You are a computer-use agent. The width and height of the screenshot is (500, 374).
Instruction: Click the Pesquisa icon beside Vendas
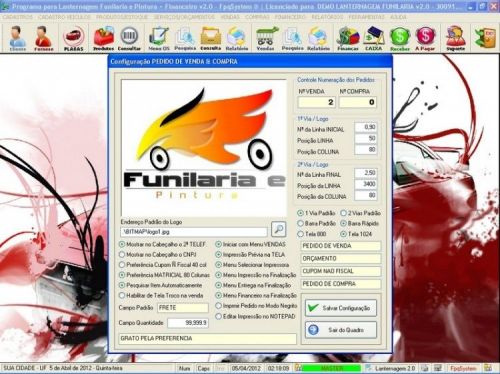tap(292, 38)
